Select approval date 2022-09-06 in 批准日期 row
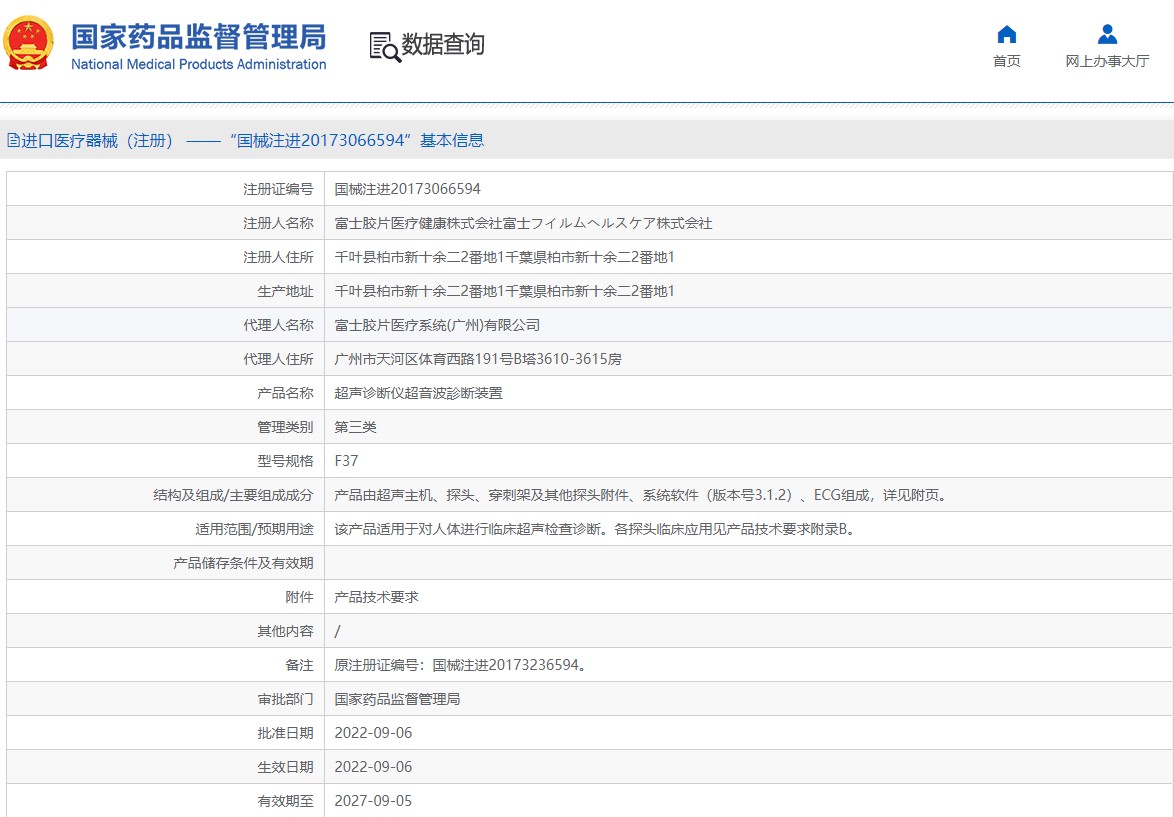The height and width of the screenshot is (817, 1174). tap(373, 733)
